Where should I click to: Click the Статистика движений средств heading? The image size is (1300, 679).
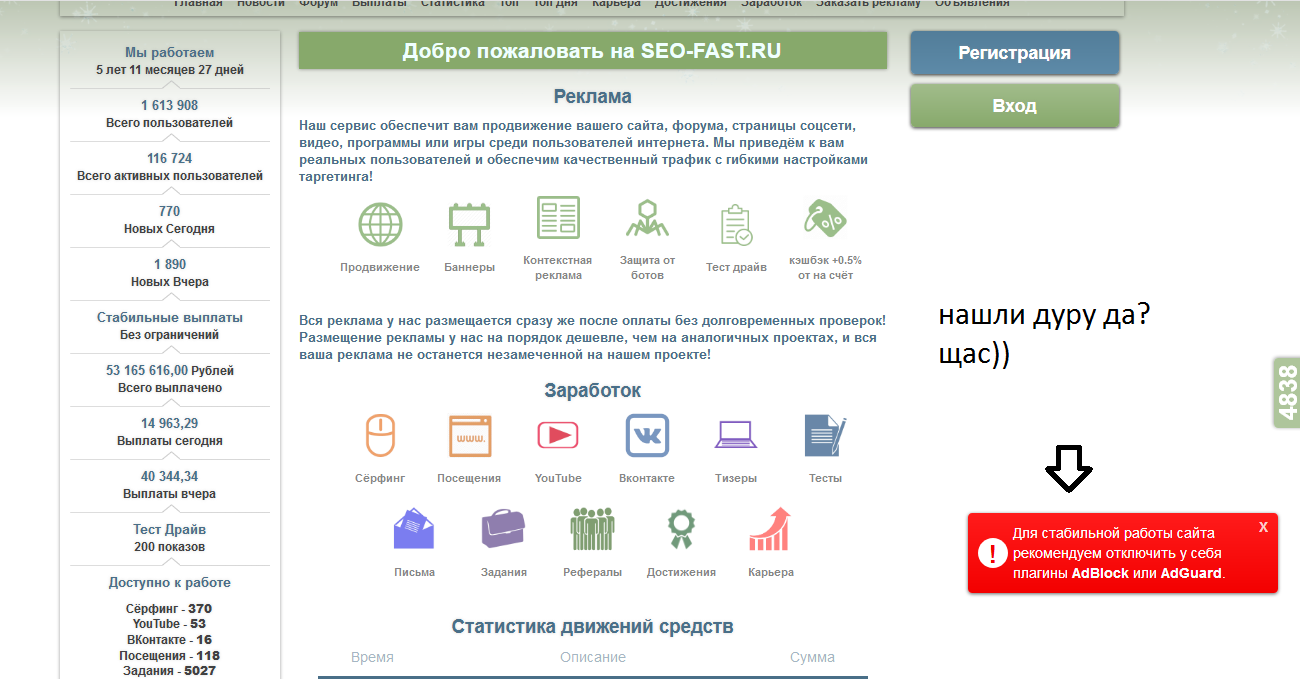pos(593,627)
